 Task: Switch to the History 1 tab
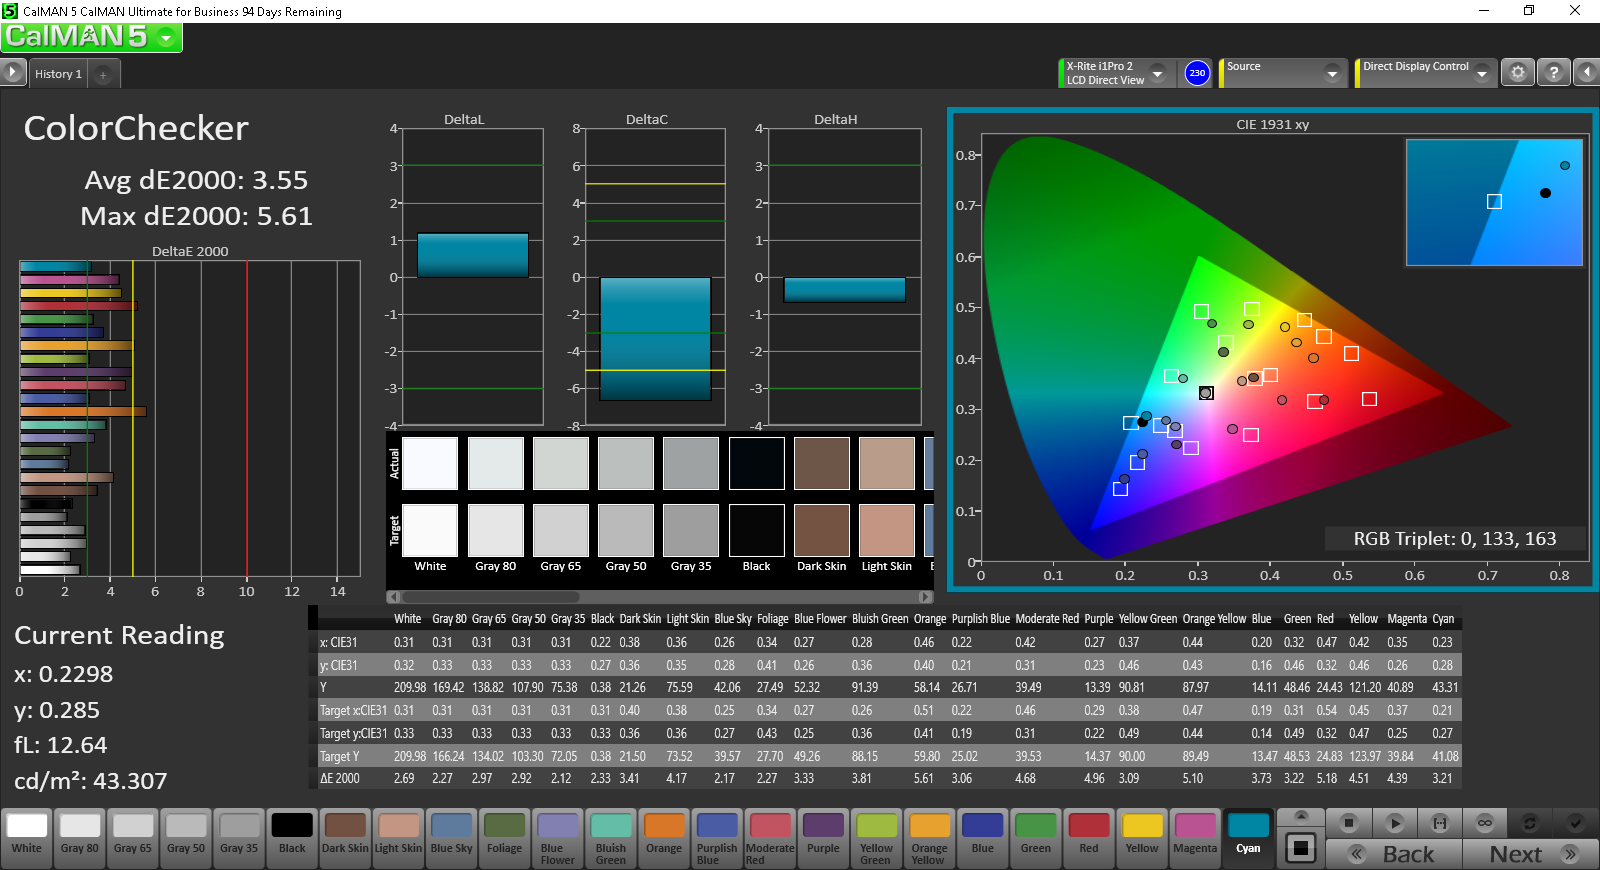coord(58,74)
